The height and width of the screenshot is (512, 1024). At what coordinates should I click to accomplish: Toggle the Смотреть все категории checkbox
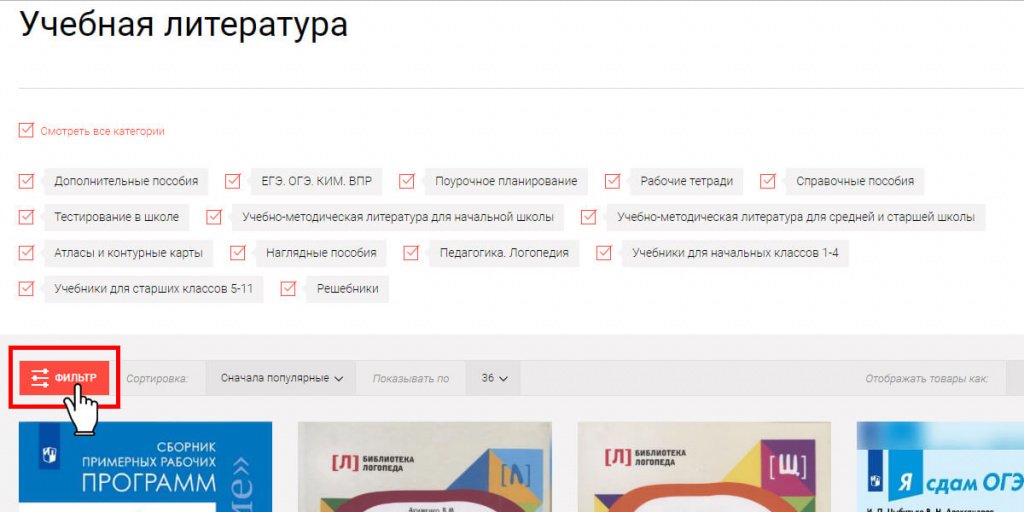[x=26, y=130]
